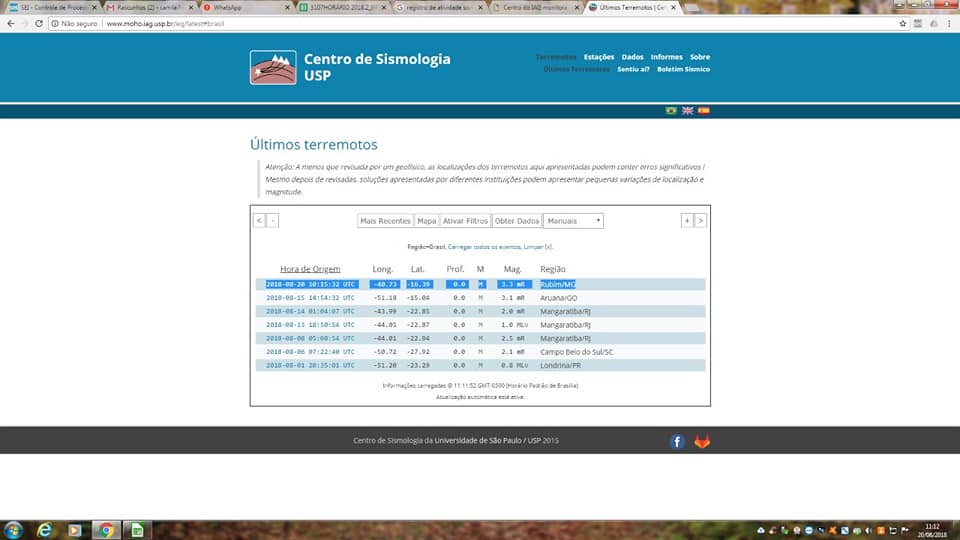Viewport: 960px width, 540px height.
Task: Open the Estações navigation menu
Action: click(x=599, y=57)
